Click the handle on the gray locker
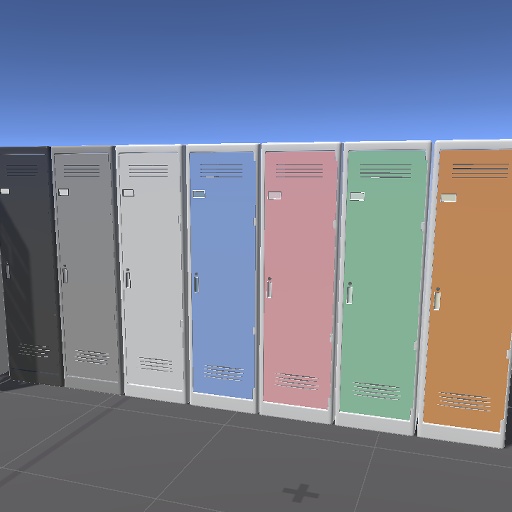 tap(65, 274)
